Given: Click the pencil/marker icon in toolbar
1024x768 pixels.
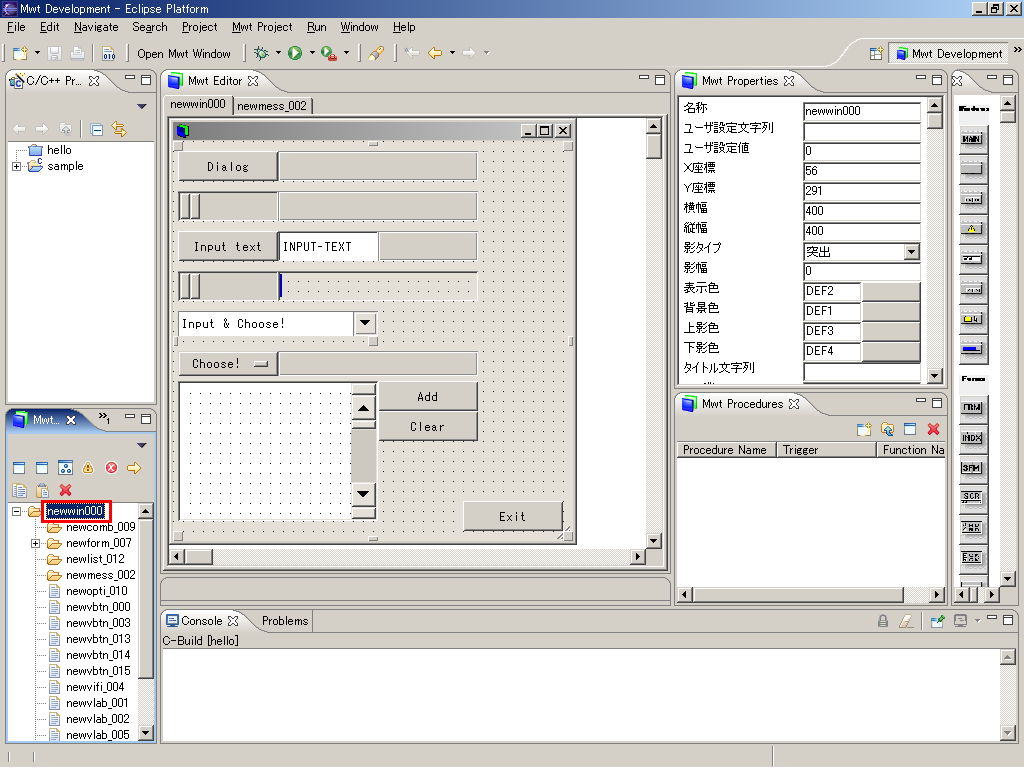Looking at the screenshot, I should click(x=376, y=53).
